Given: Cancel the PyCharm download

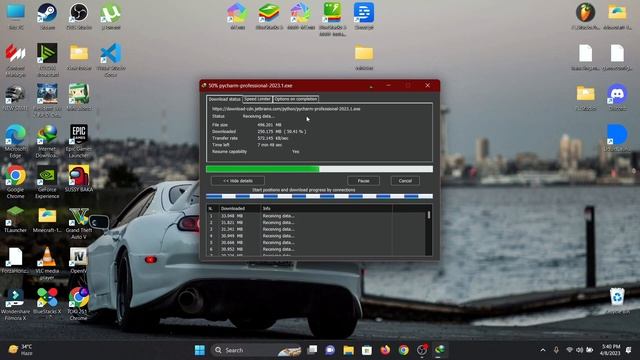Looking at the screenshot, I should pos(405,180).
